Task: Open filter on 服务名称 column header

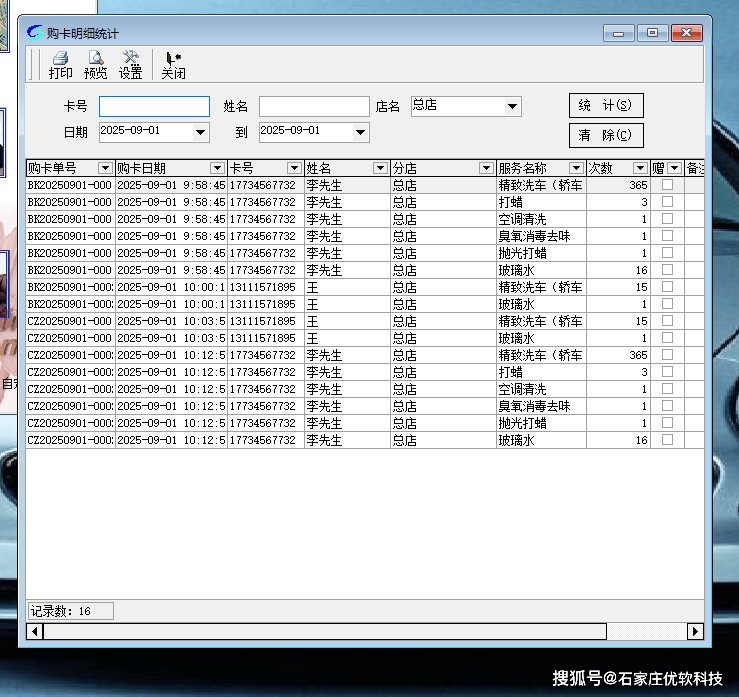Action: coord(576,168)
